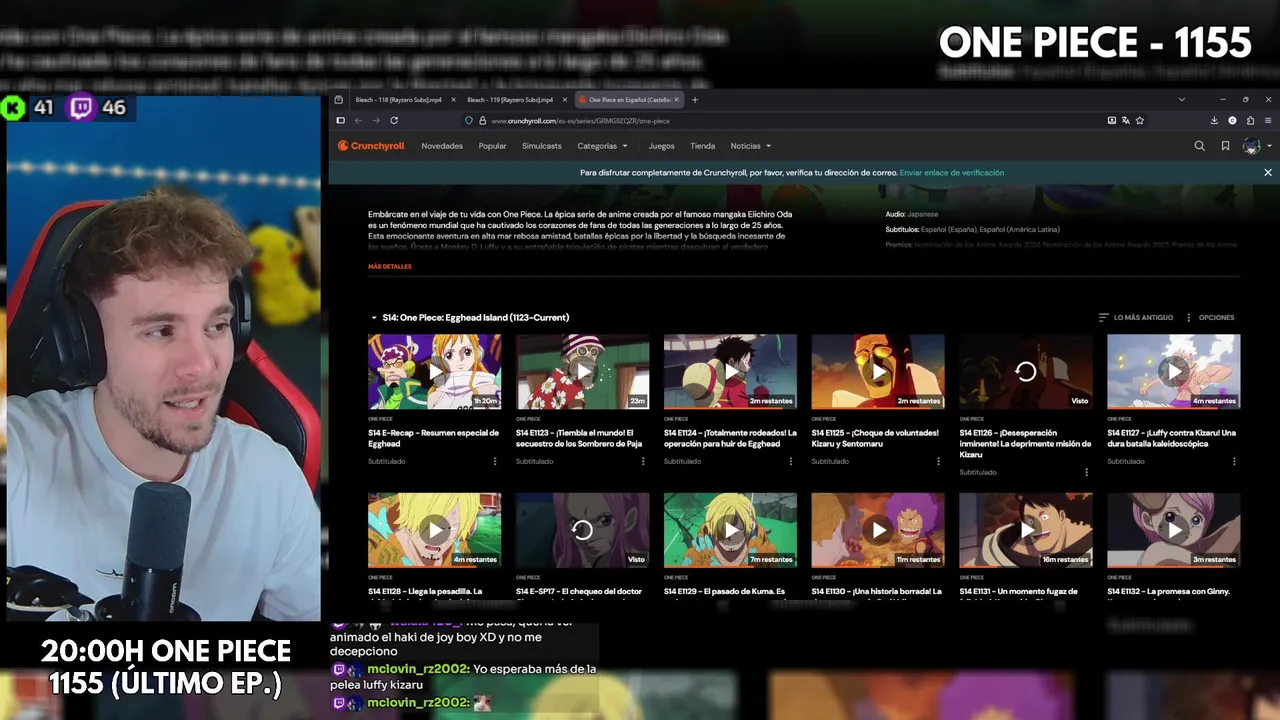Play E1128 Llega la pesadilla thumbnail
This screenshot has height=720, width=1280.
tap(434, 530)
